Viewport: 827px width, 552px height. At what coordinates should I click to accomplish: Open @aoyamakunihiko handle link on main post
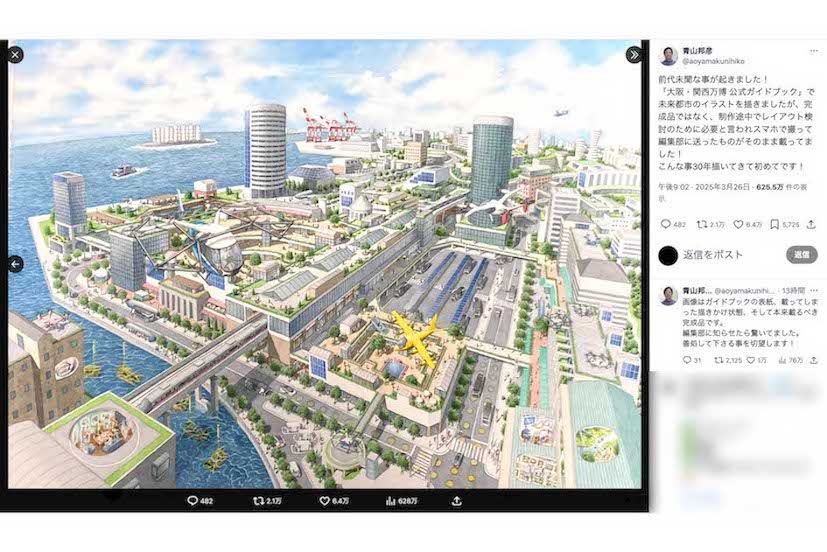(x=713, y=61)
